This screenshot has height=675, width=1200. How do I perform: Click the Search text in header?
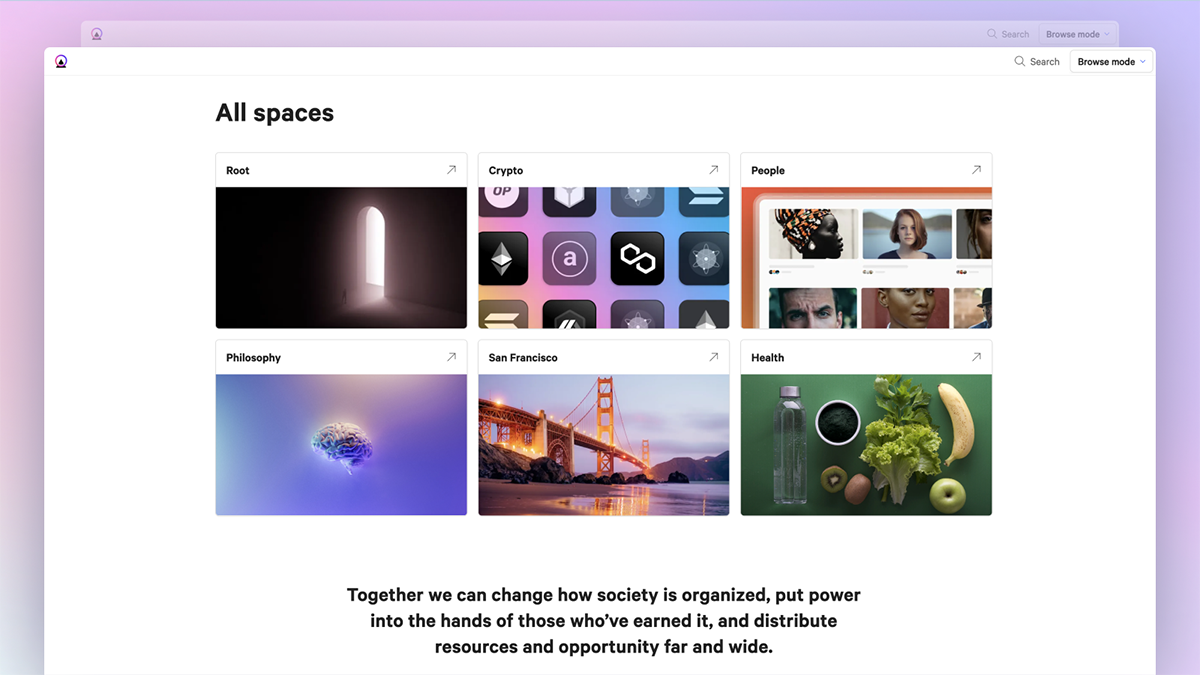click(1044, 62)
